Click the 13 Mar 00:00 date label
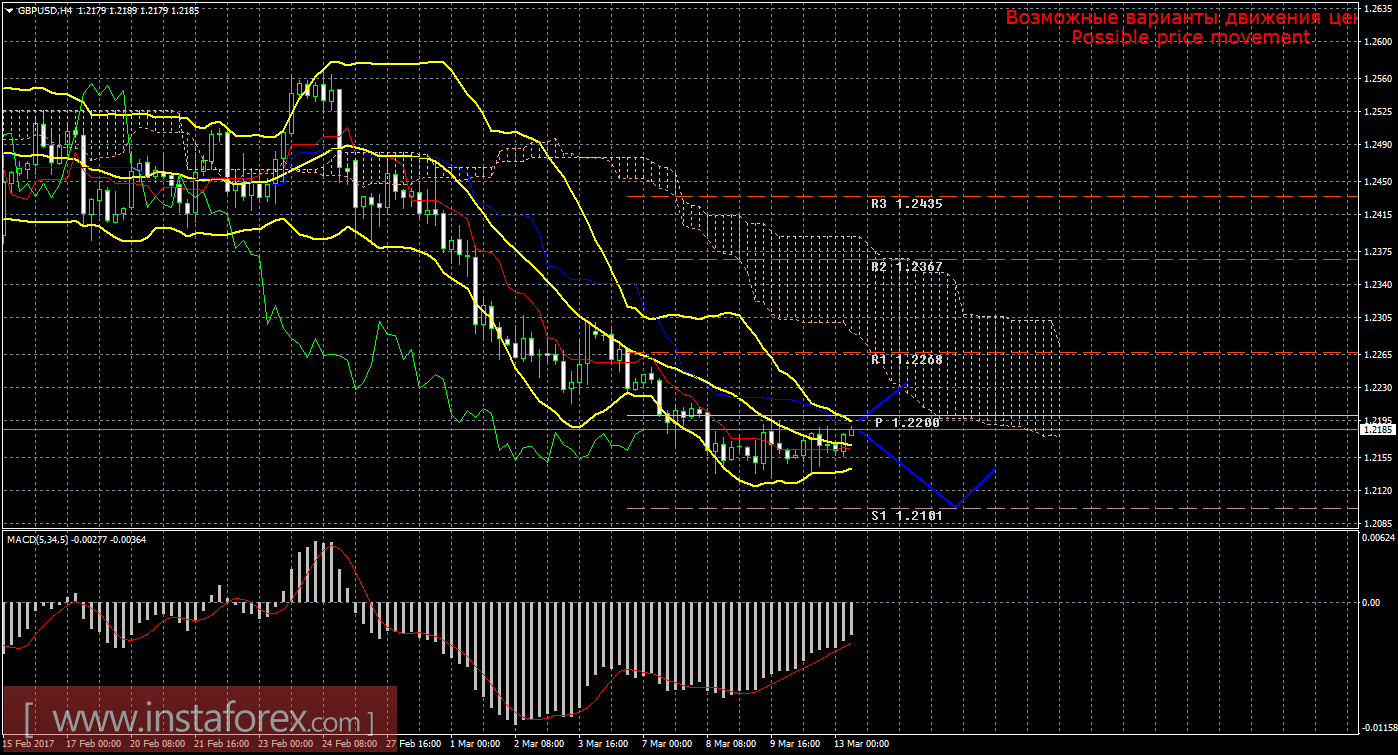The height and width of the screenshot is (755, 1398). click(862, 745)
